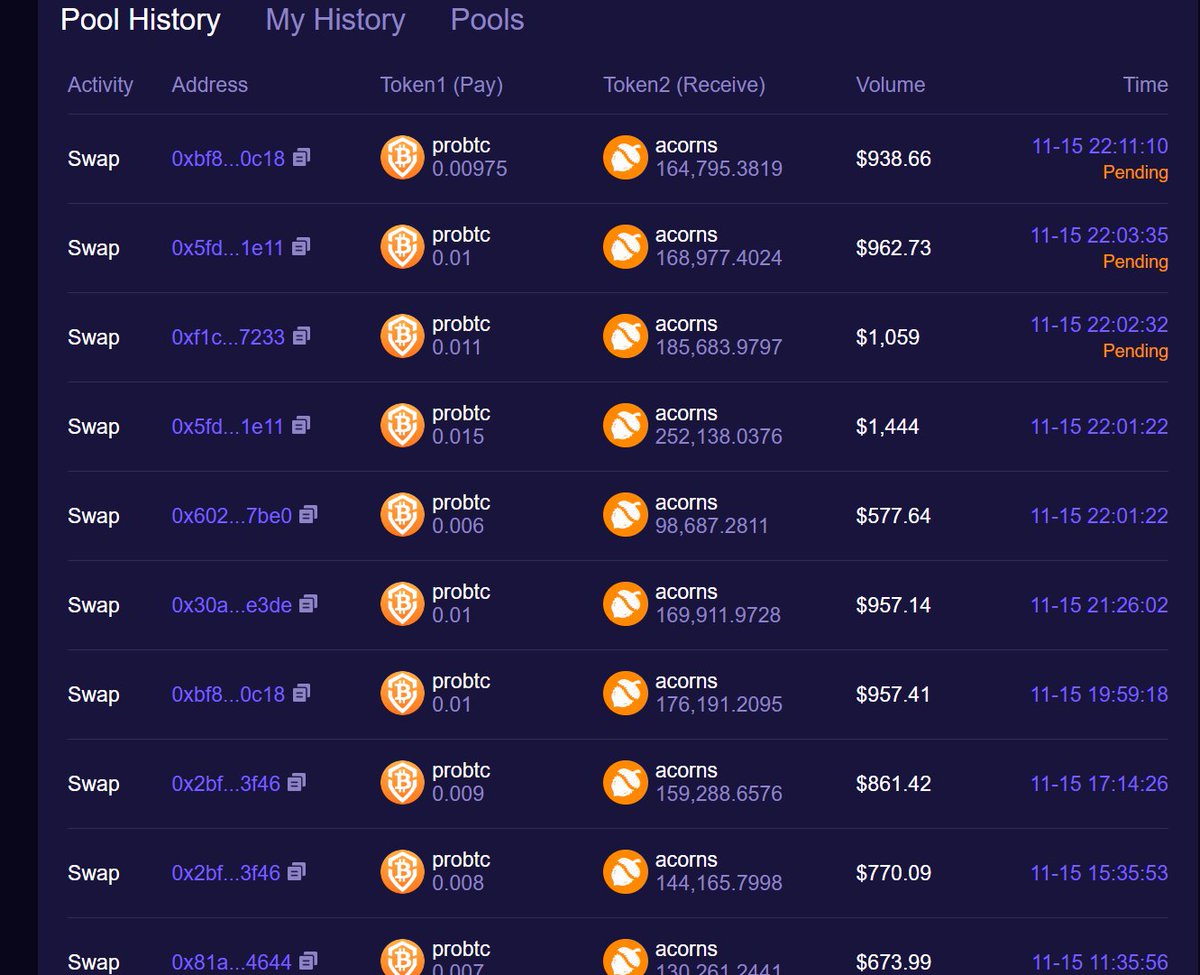The height and width of the screenshot is (975, 1200).
Task: Click the acorns amount 252,138.0376
Action: click(718, 437)
